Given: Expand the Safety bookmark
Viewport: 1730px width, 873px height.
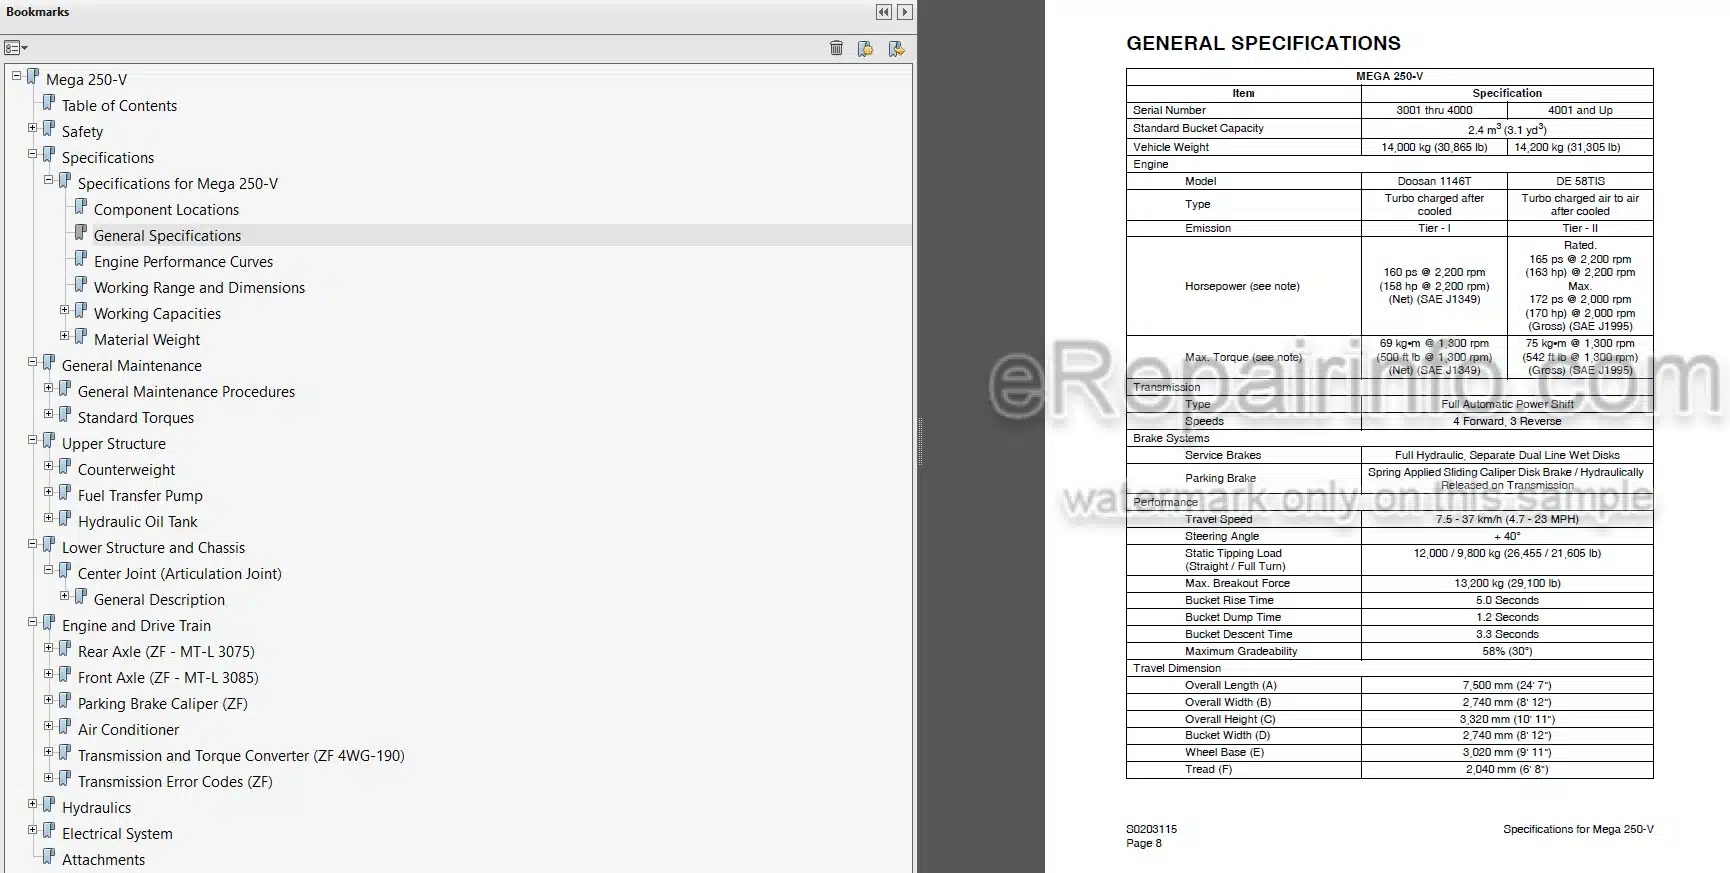Looking at the screenshot, I should click(x=32, y=128).
